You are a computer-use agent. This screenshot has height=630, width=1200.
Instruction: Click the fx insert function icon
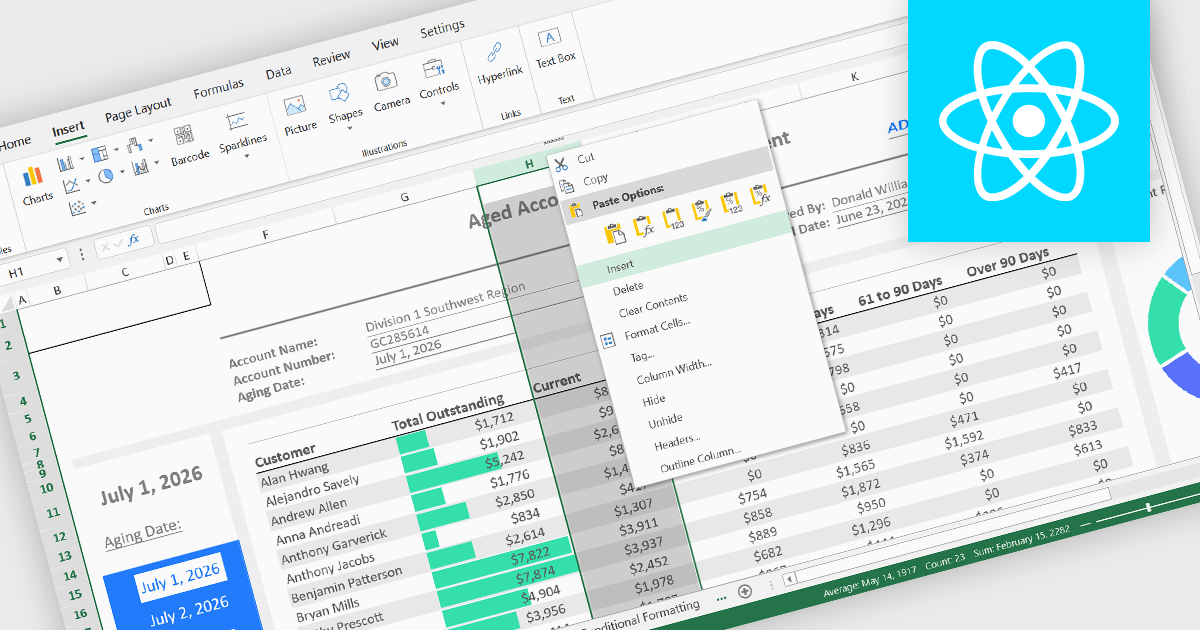[x=133, y=238]
